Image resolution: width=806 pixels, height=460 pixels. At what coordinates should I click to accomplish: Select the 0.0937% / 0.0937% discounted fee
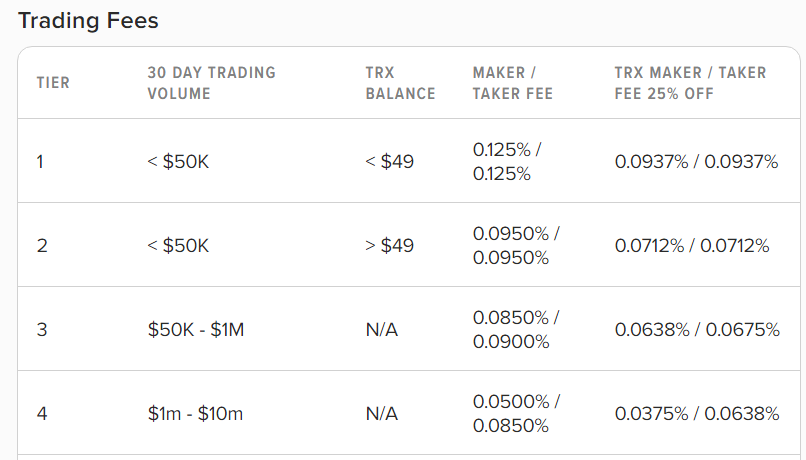(x=697, y=162)
